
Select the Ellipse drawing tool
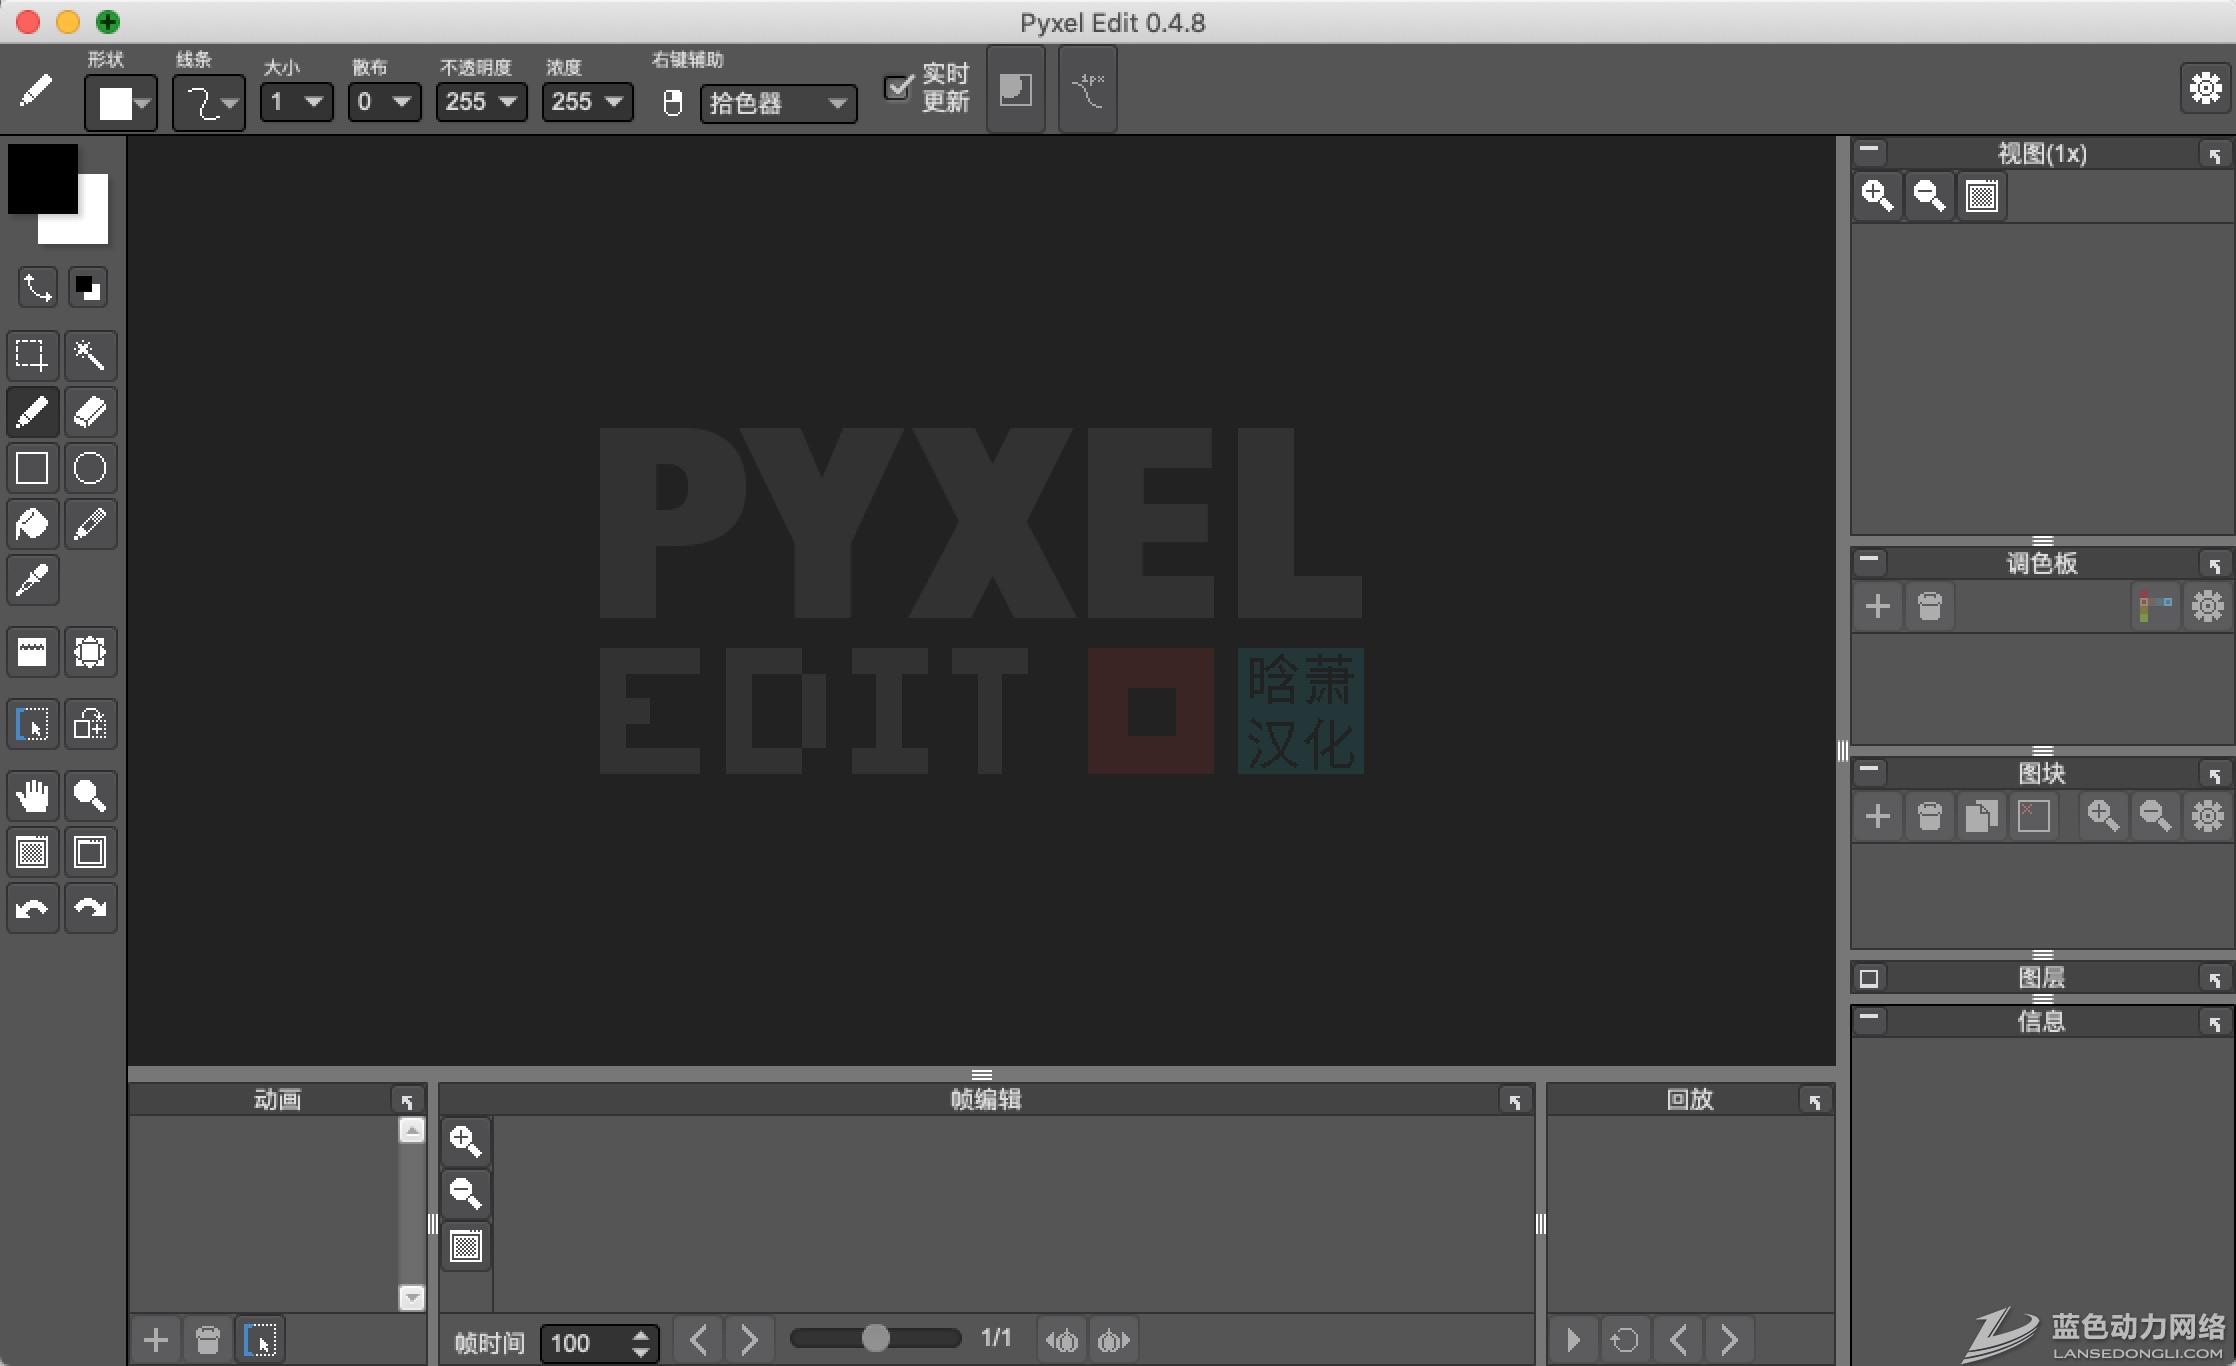tap(91, 468)
